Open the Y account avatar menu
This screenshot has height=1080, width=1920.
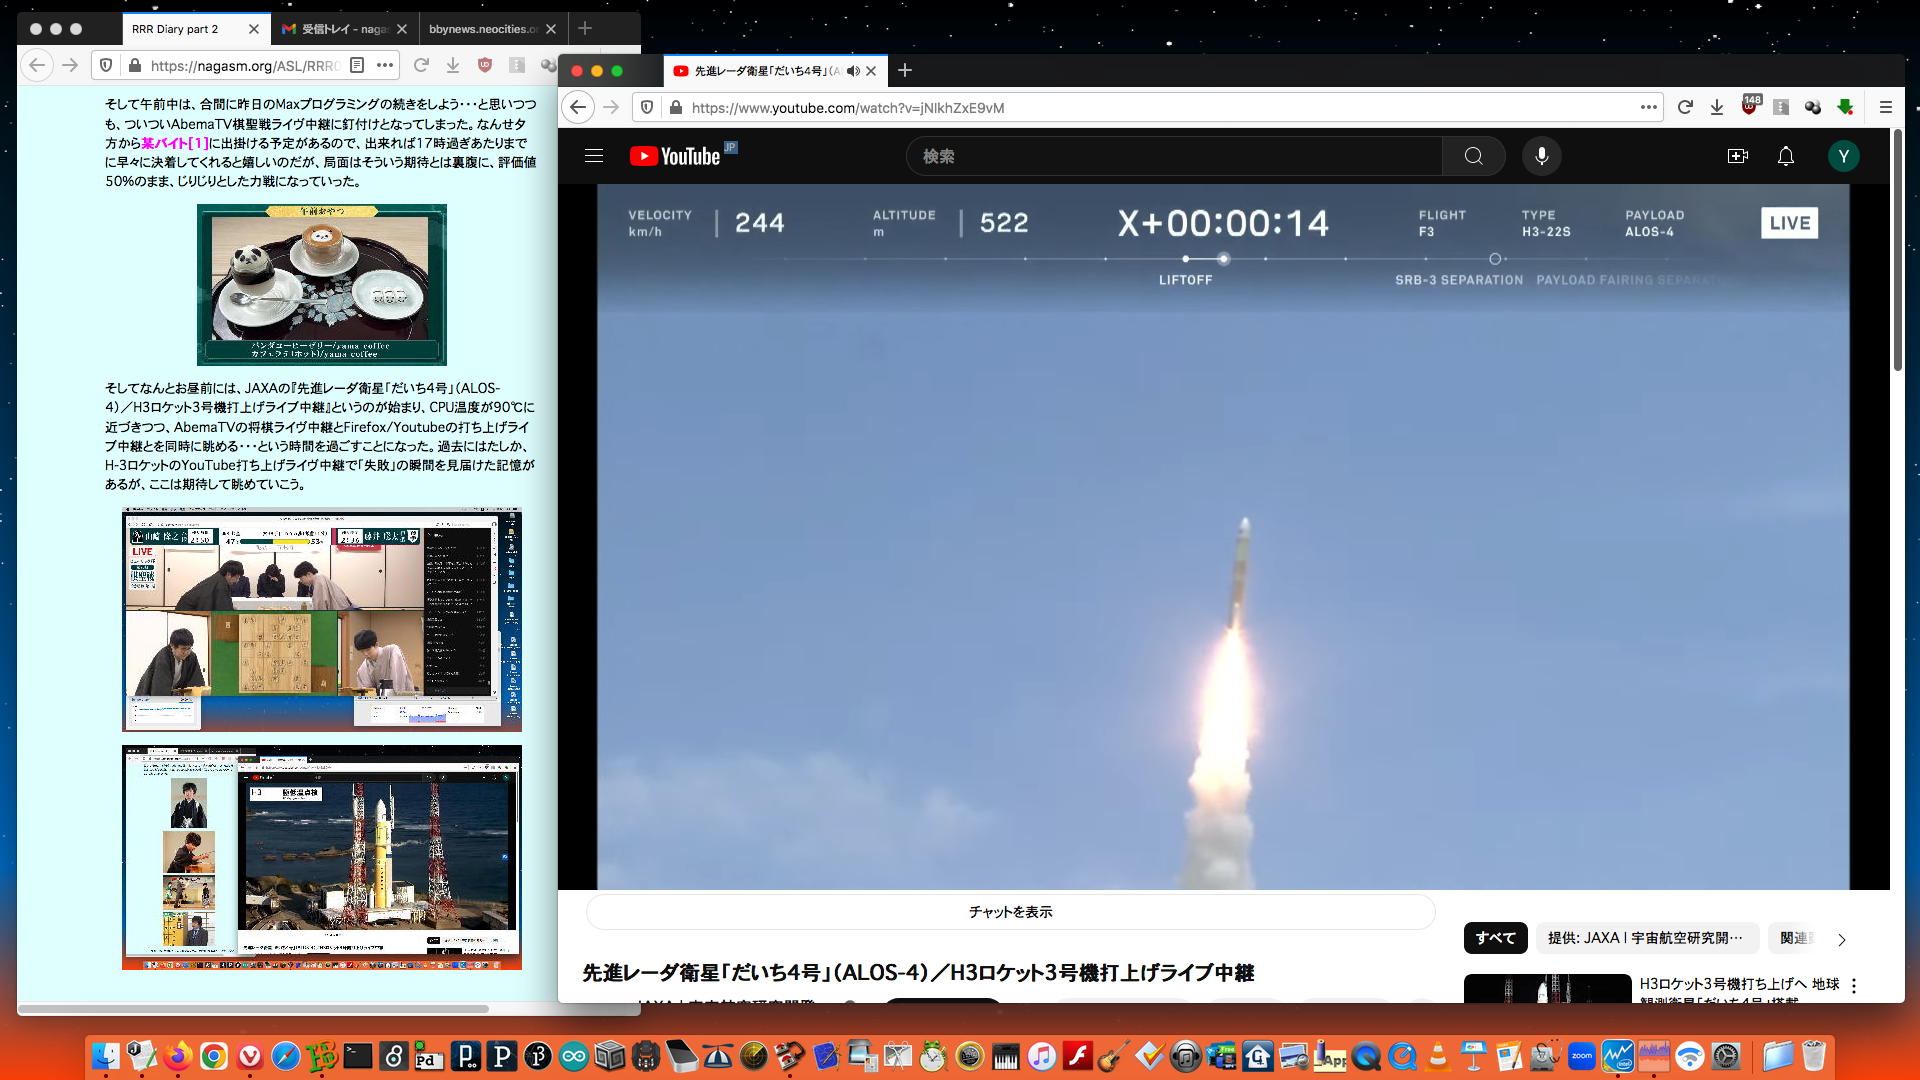click(x=1843, y=156)
